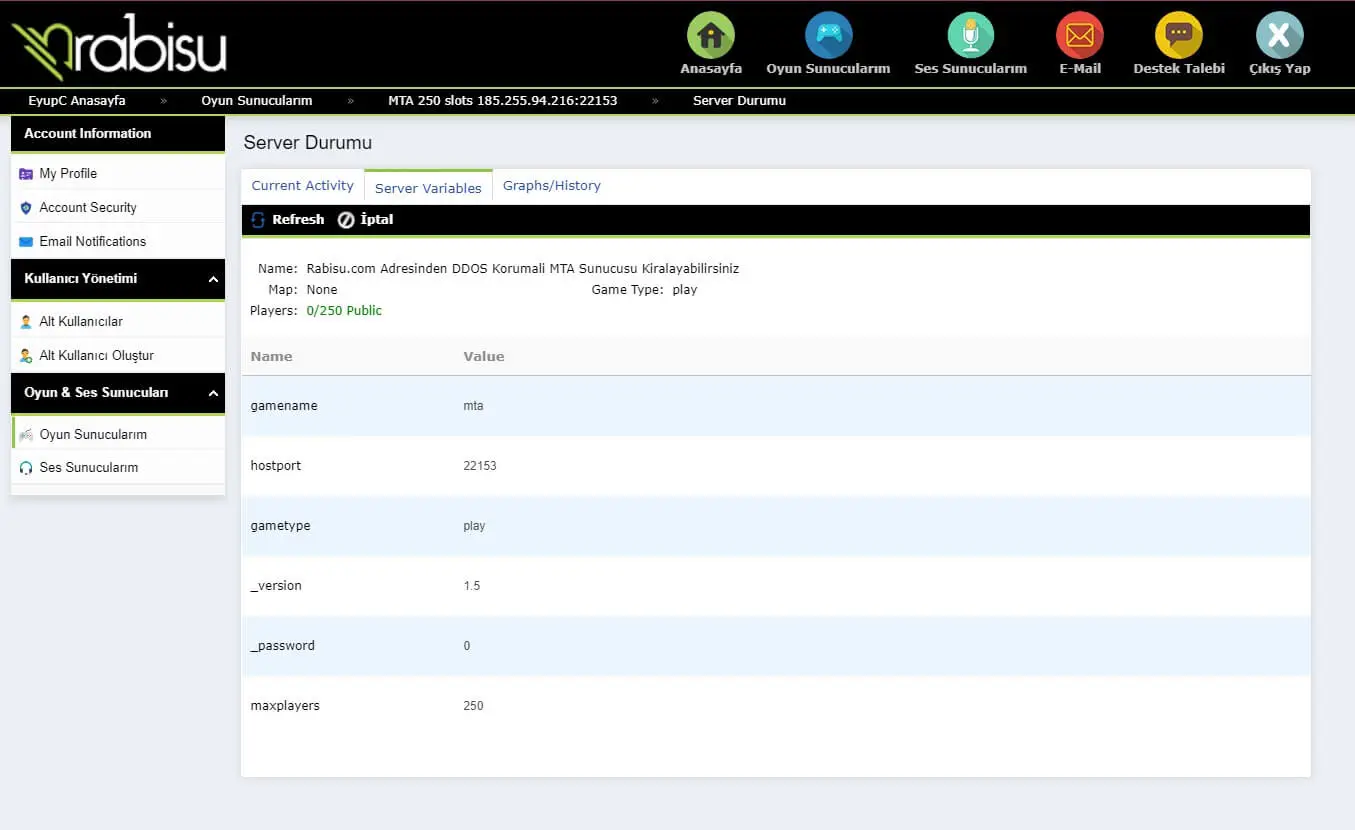Click the Server Durumu page heading
The image size is (1355, 830).
click(x=308, y=144)
